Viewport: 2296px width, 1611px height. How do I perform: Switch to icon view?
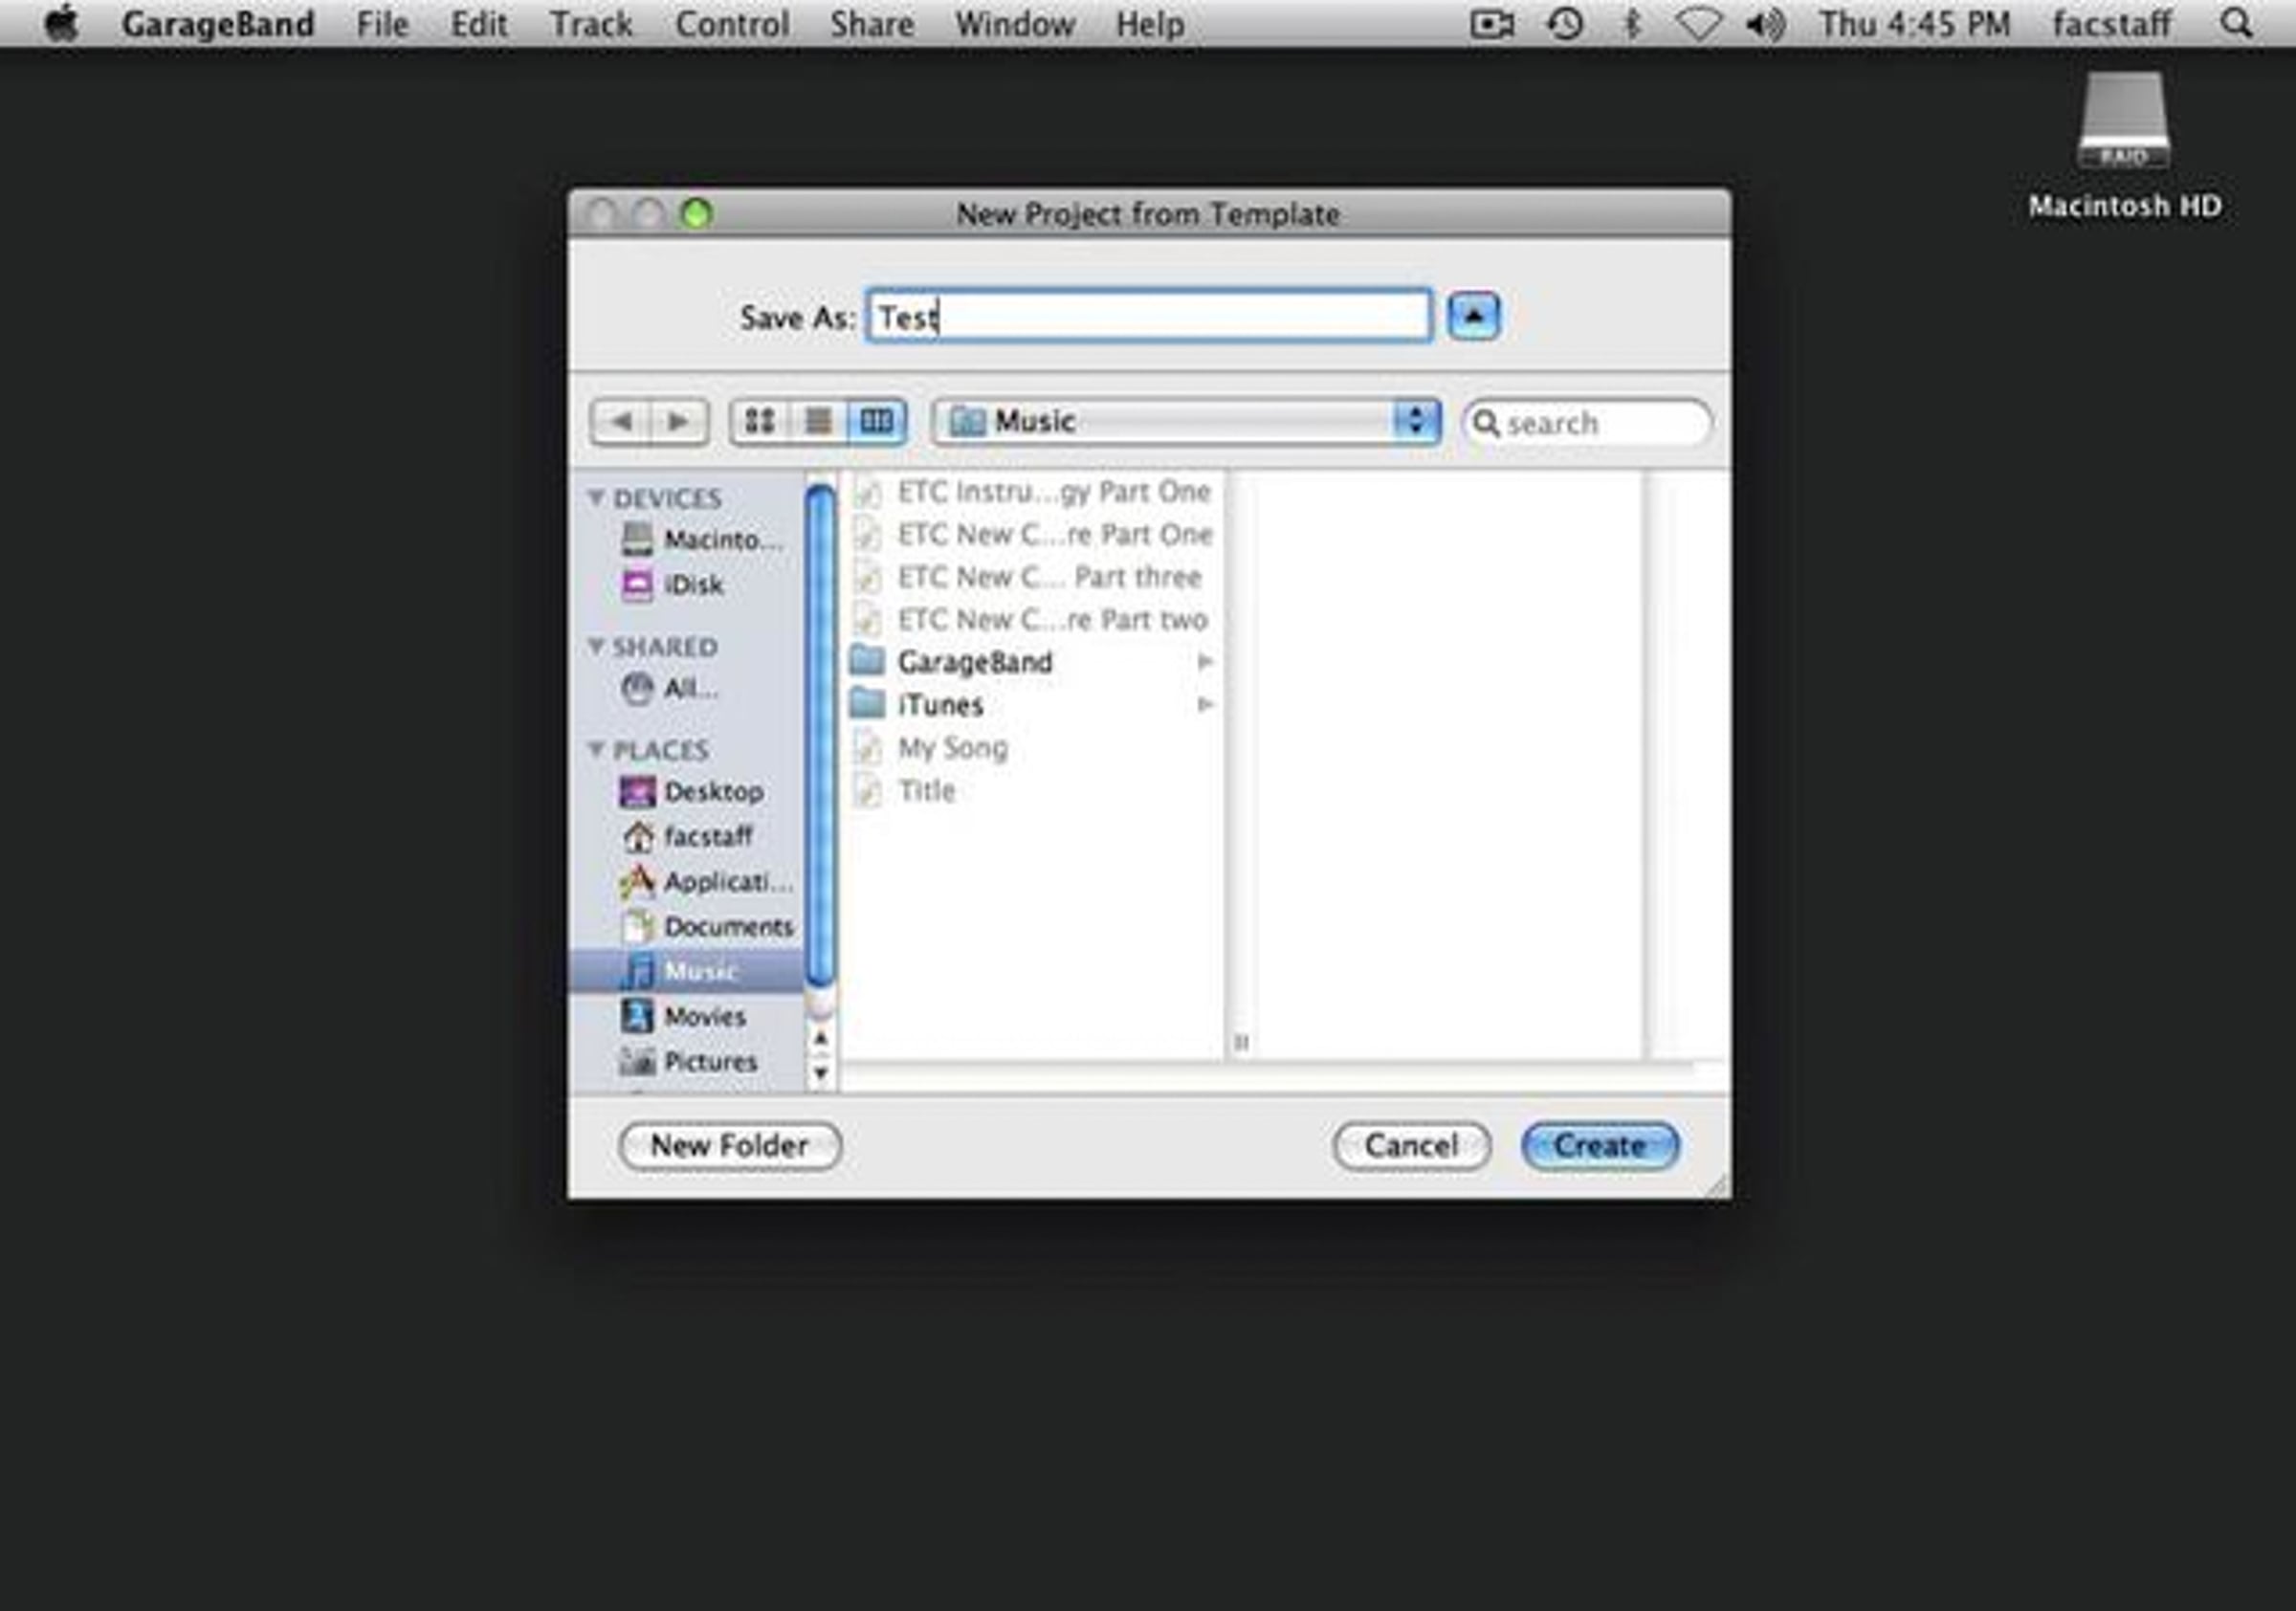pyautogui.click(x=759, y=421)
